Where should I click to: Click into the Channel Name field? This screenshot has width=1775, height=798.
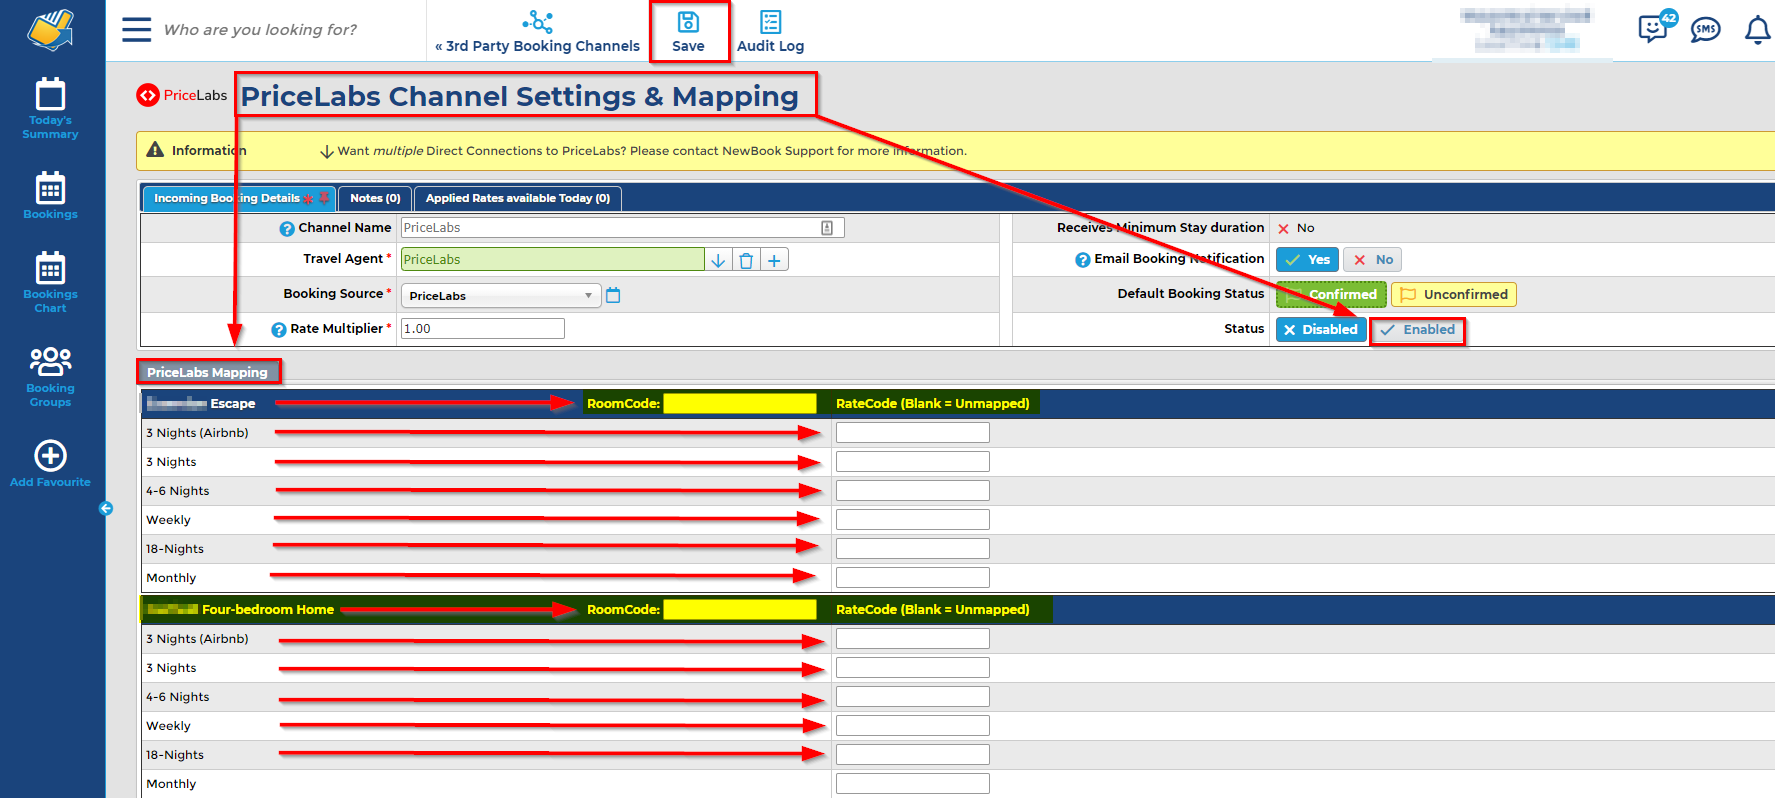[622, 228]
